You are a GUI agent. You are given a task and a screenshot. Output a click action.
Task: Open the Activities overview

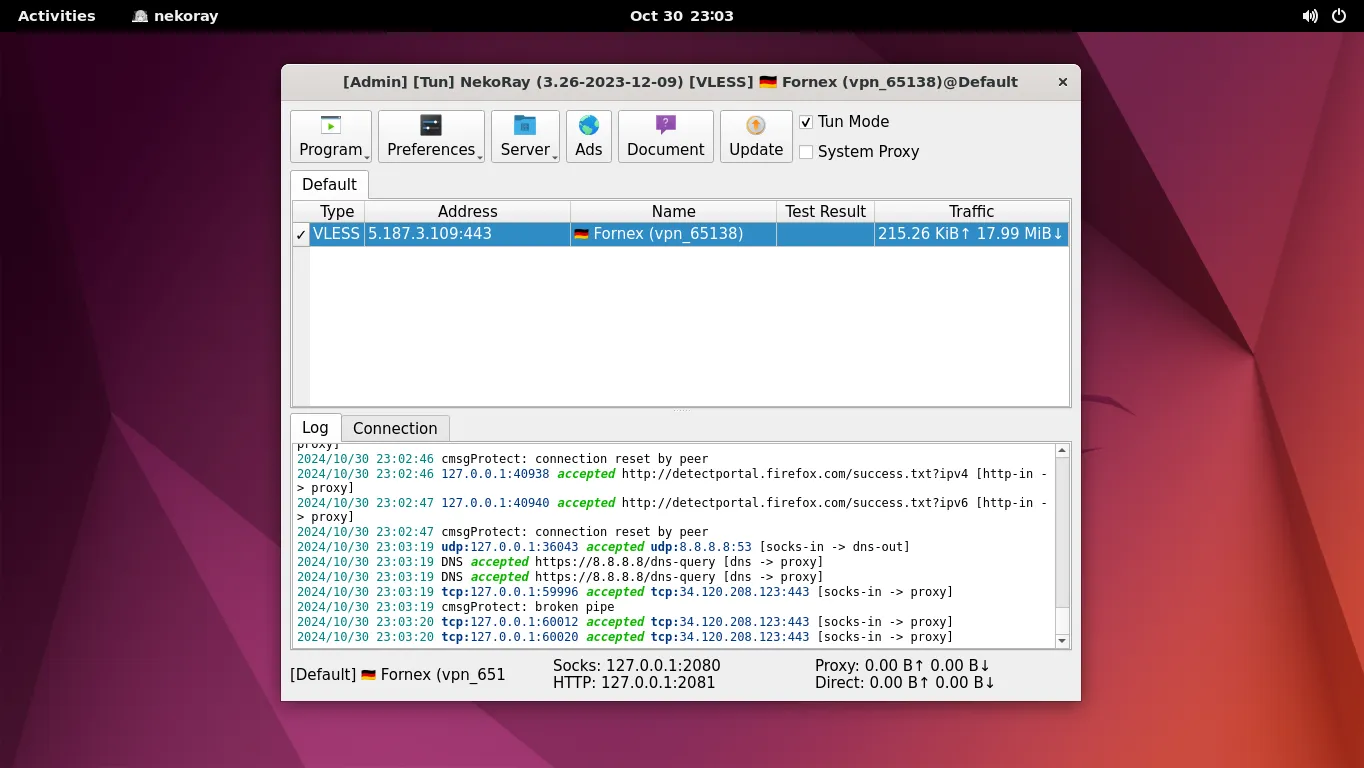tap(57, 16)
